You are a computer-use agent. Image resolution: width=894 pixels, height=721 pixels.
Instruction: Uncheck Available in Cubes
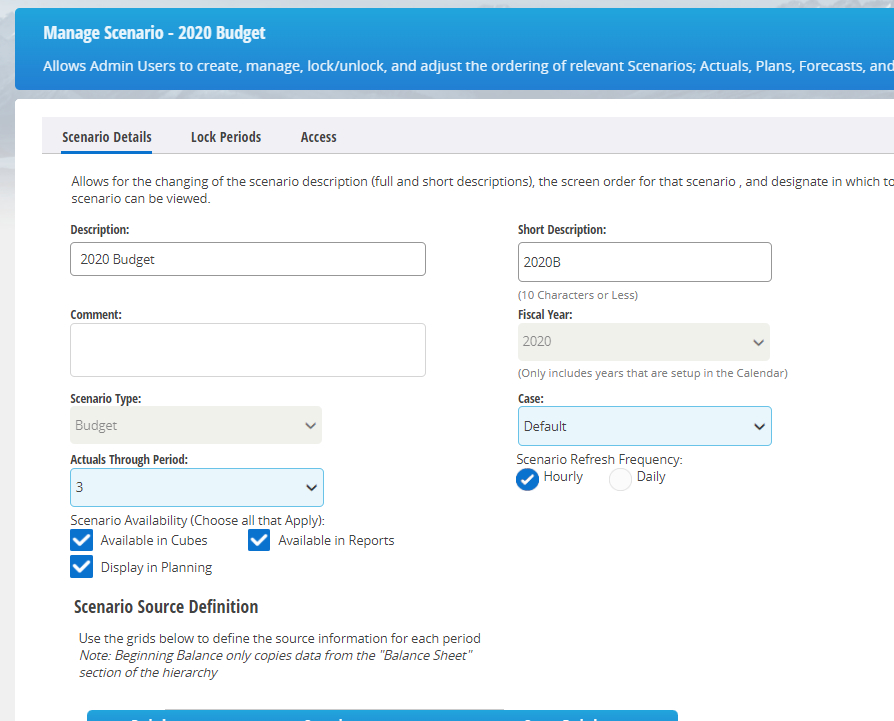(x=82, y=540)
